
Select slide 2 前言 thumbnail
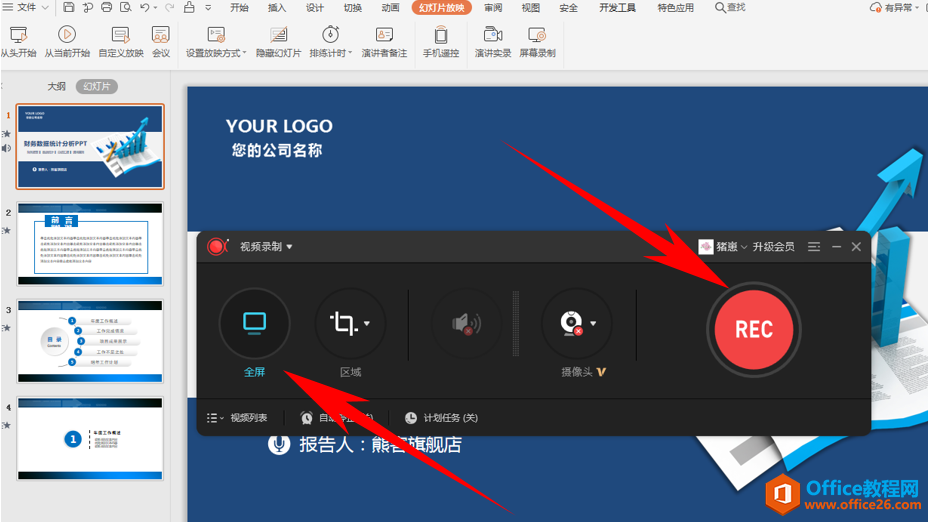click(90, 244)
